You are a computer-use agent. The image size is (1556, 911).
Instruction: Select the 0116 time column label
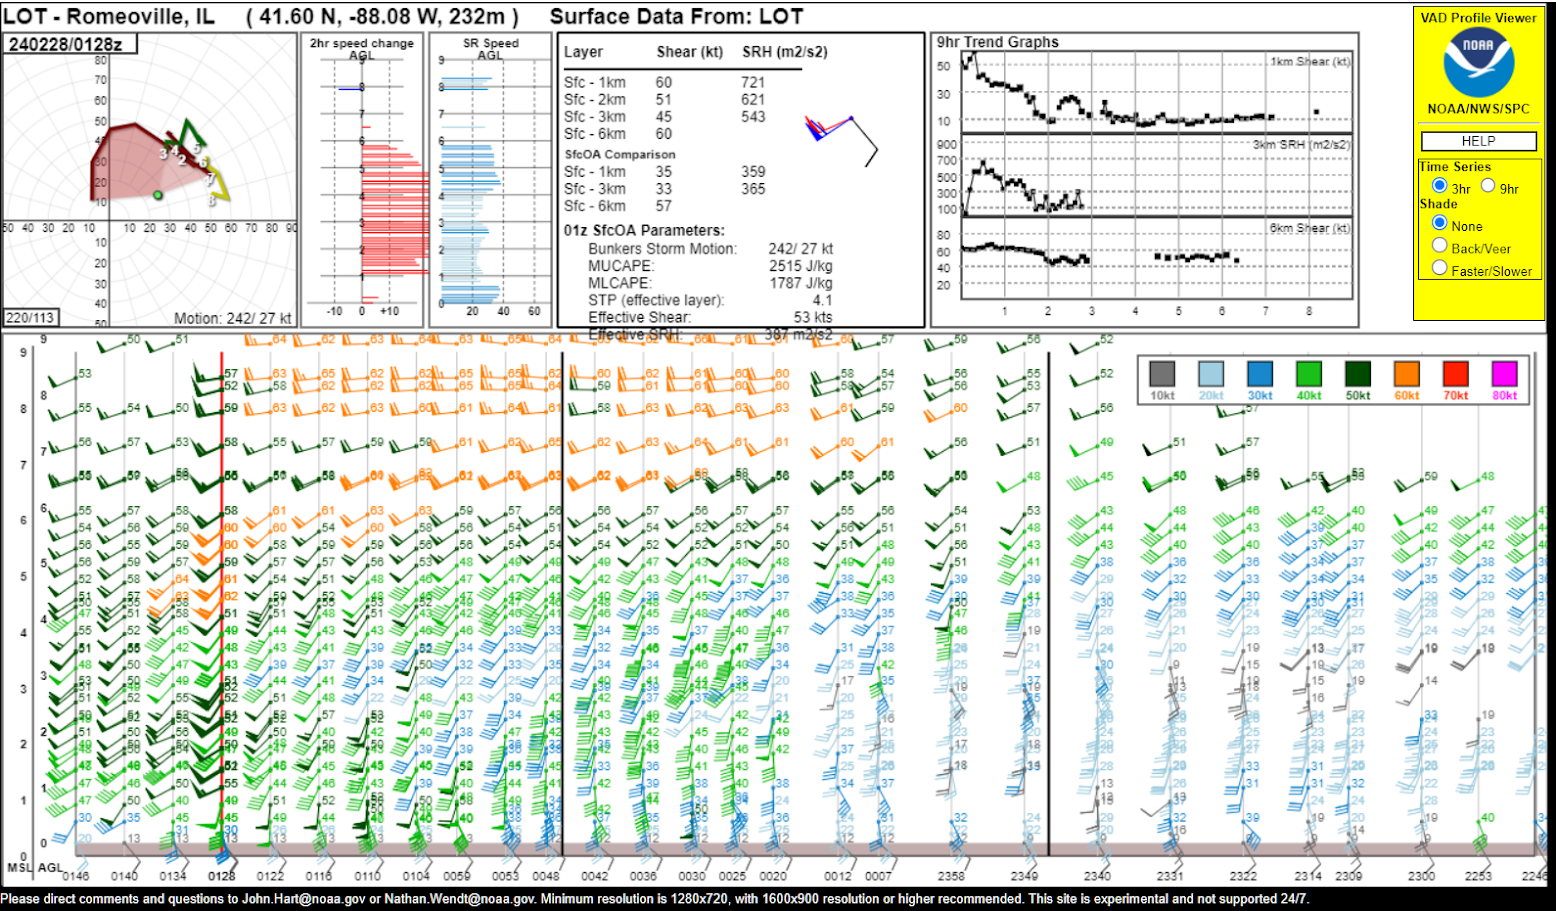click(x=319, y=876)
